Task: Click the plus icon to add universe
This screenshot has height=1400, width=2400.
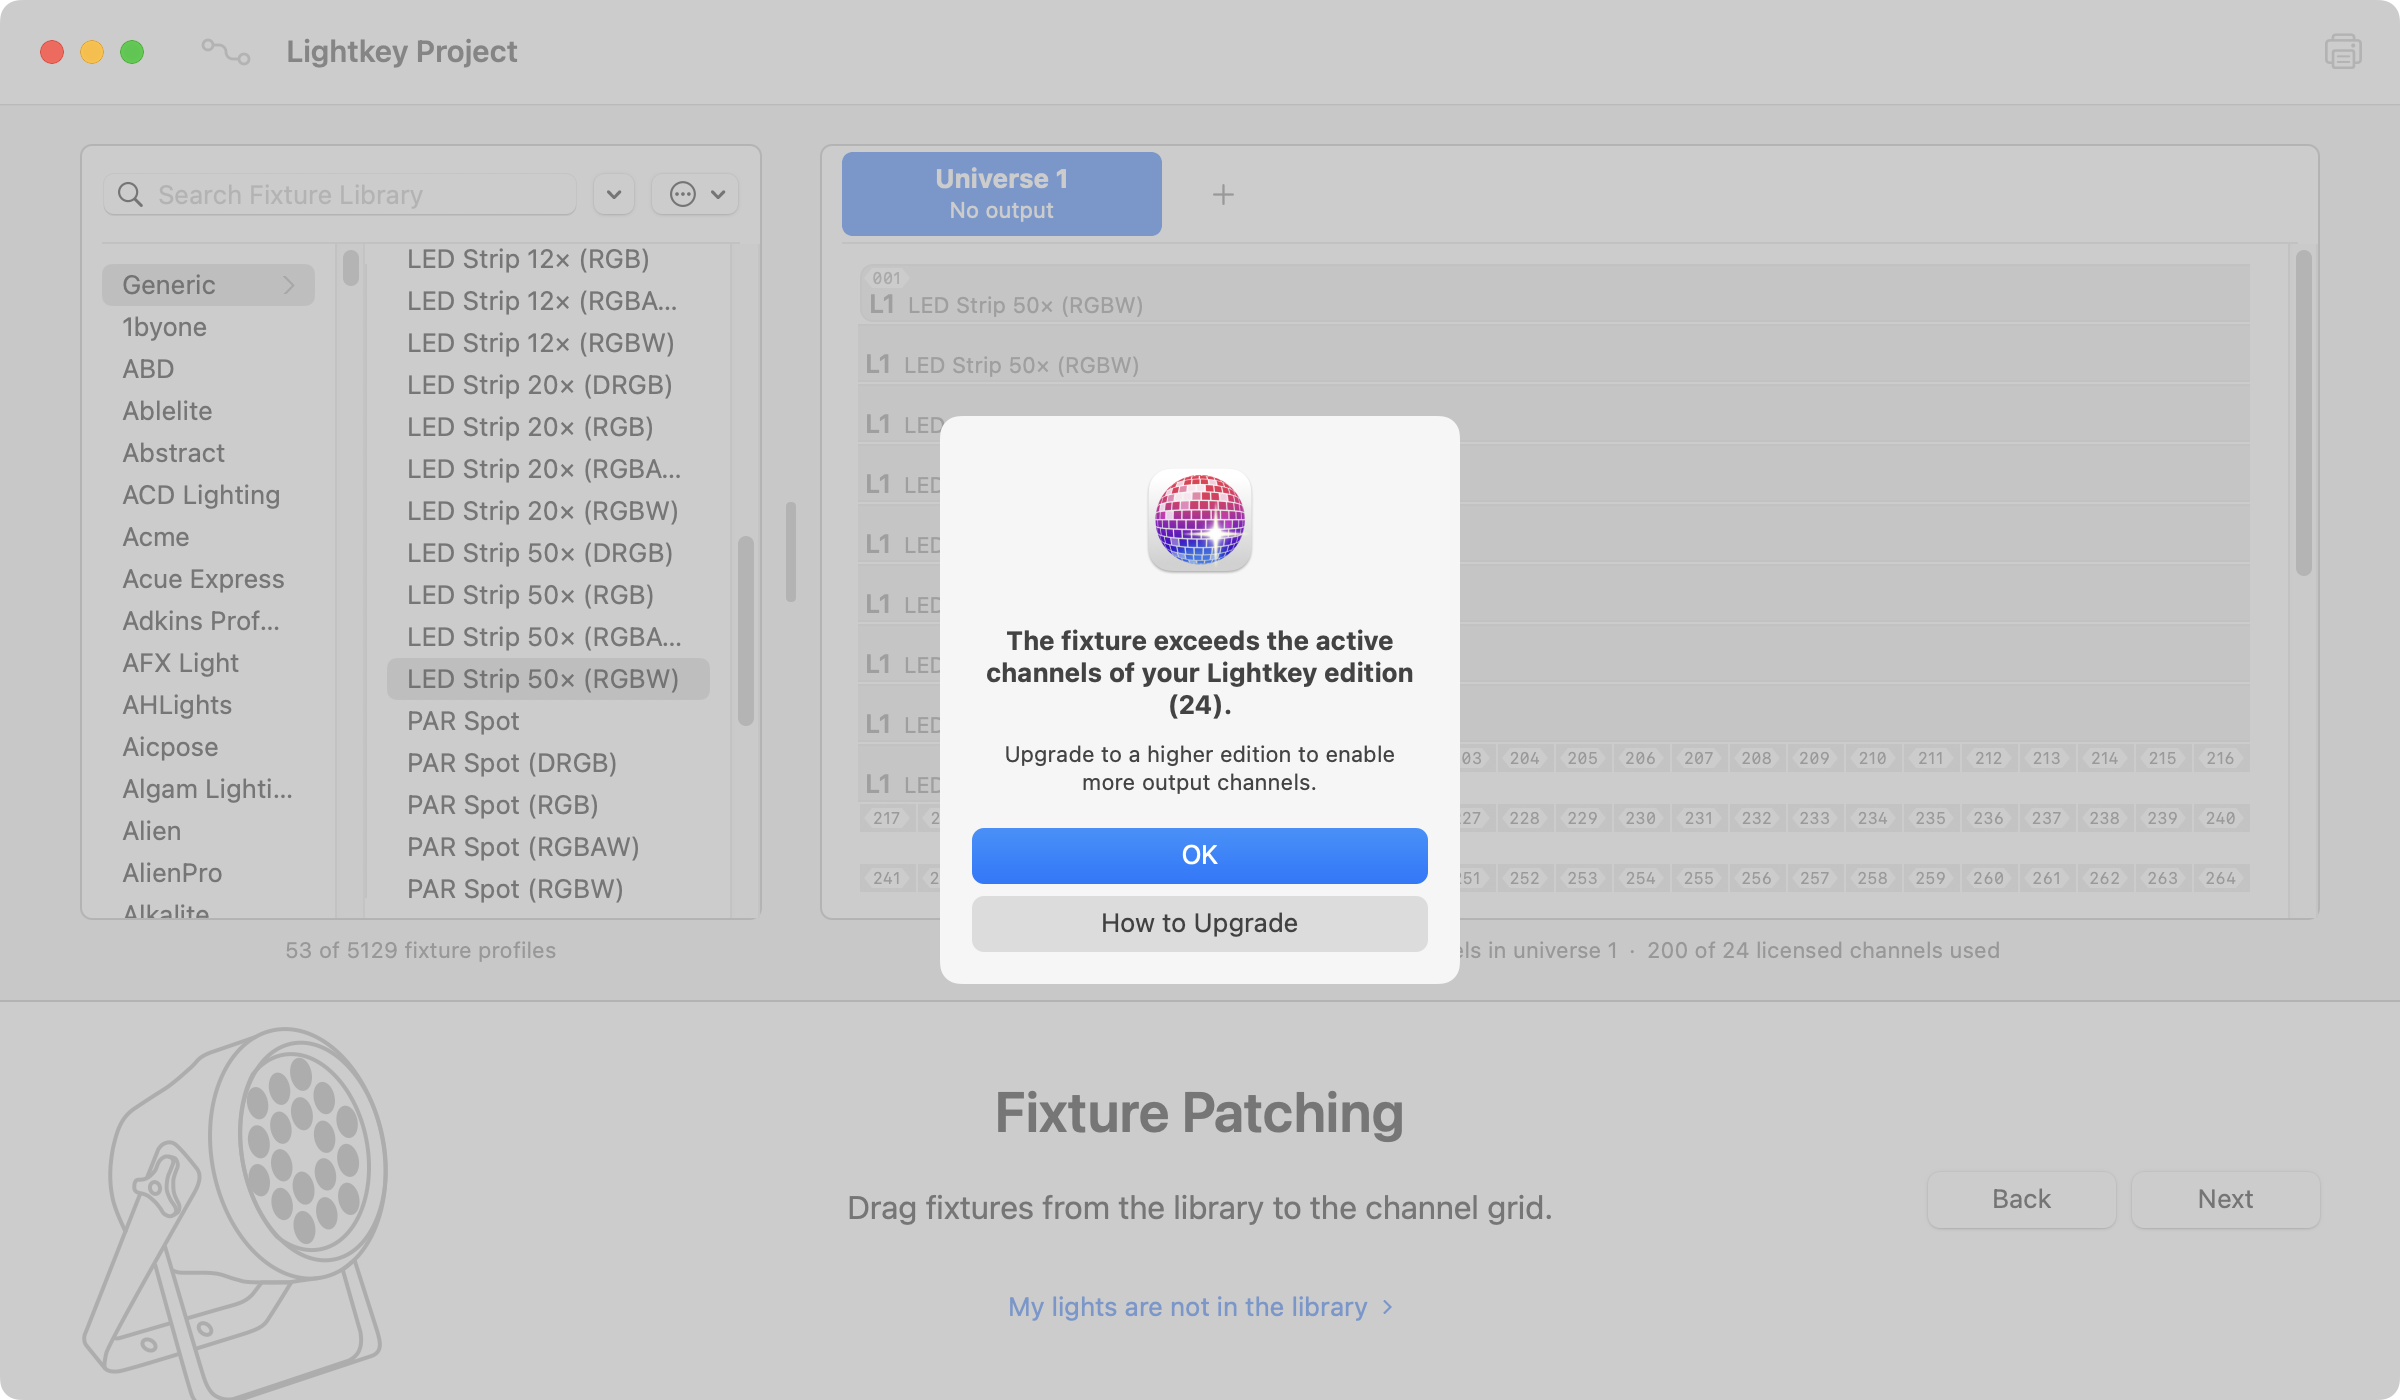Action: tap(1222, 194)
